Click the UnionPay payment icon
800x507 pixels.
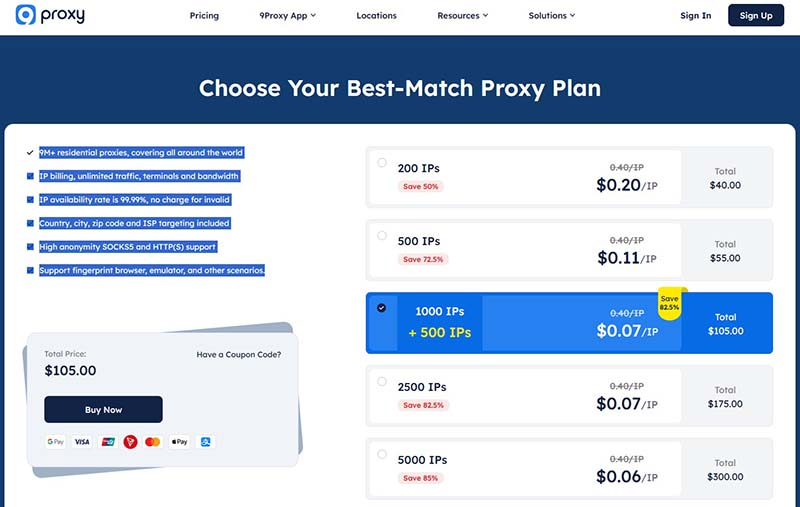pyautogui.click(x=107, y=441)
